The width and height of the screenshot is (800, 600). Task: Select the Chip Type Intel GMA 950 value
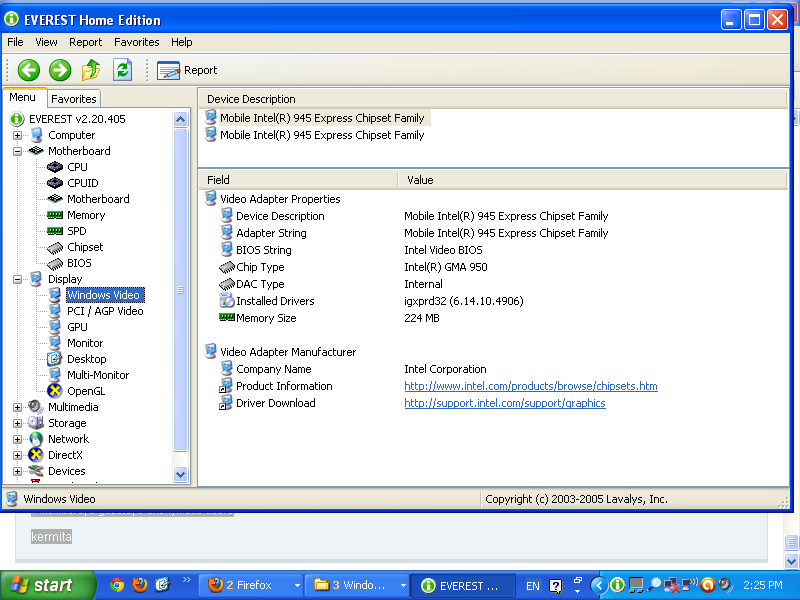445,267
